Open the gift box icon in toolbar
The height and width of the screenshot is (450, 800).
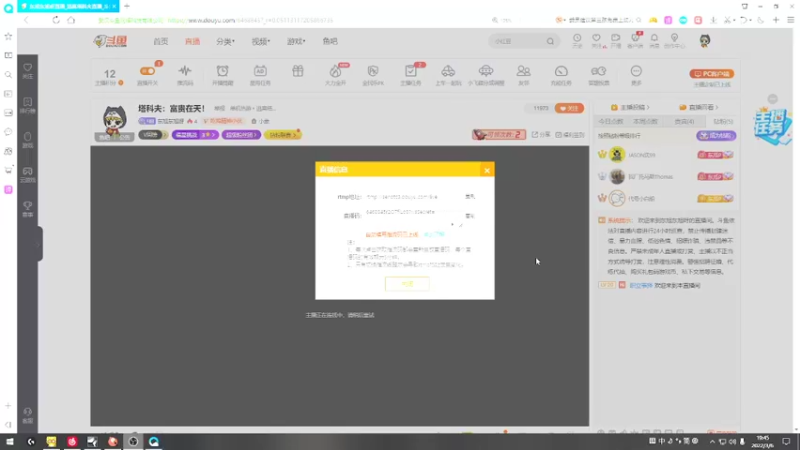(298, 71)
